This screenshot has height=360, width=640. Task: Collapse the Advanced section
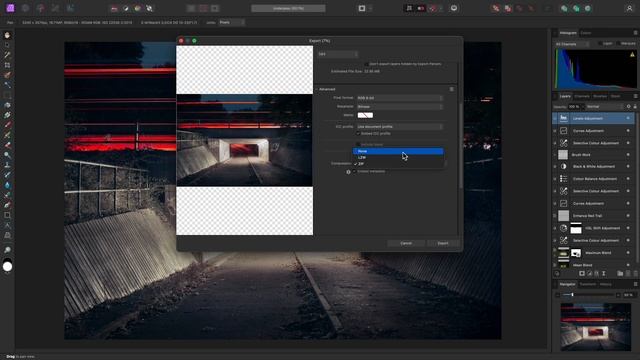click(x=316, y=89)
